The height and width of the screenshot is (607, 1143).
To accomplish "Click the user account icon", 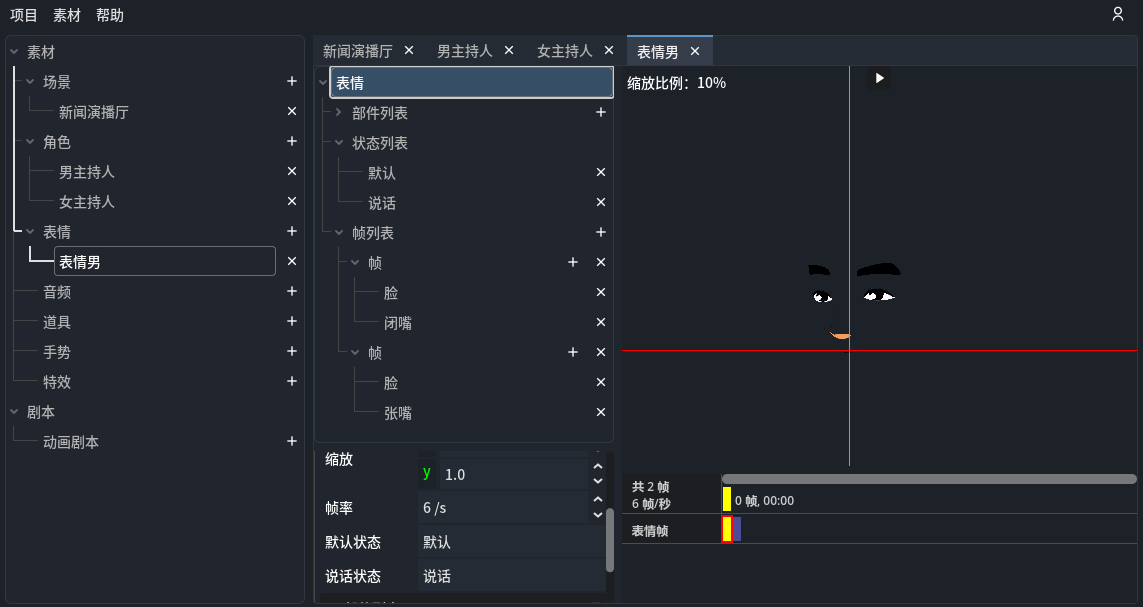I will (x=1118, y=14).
